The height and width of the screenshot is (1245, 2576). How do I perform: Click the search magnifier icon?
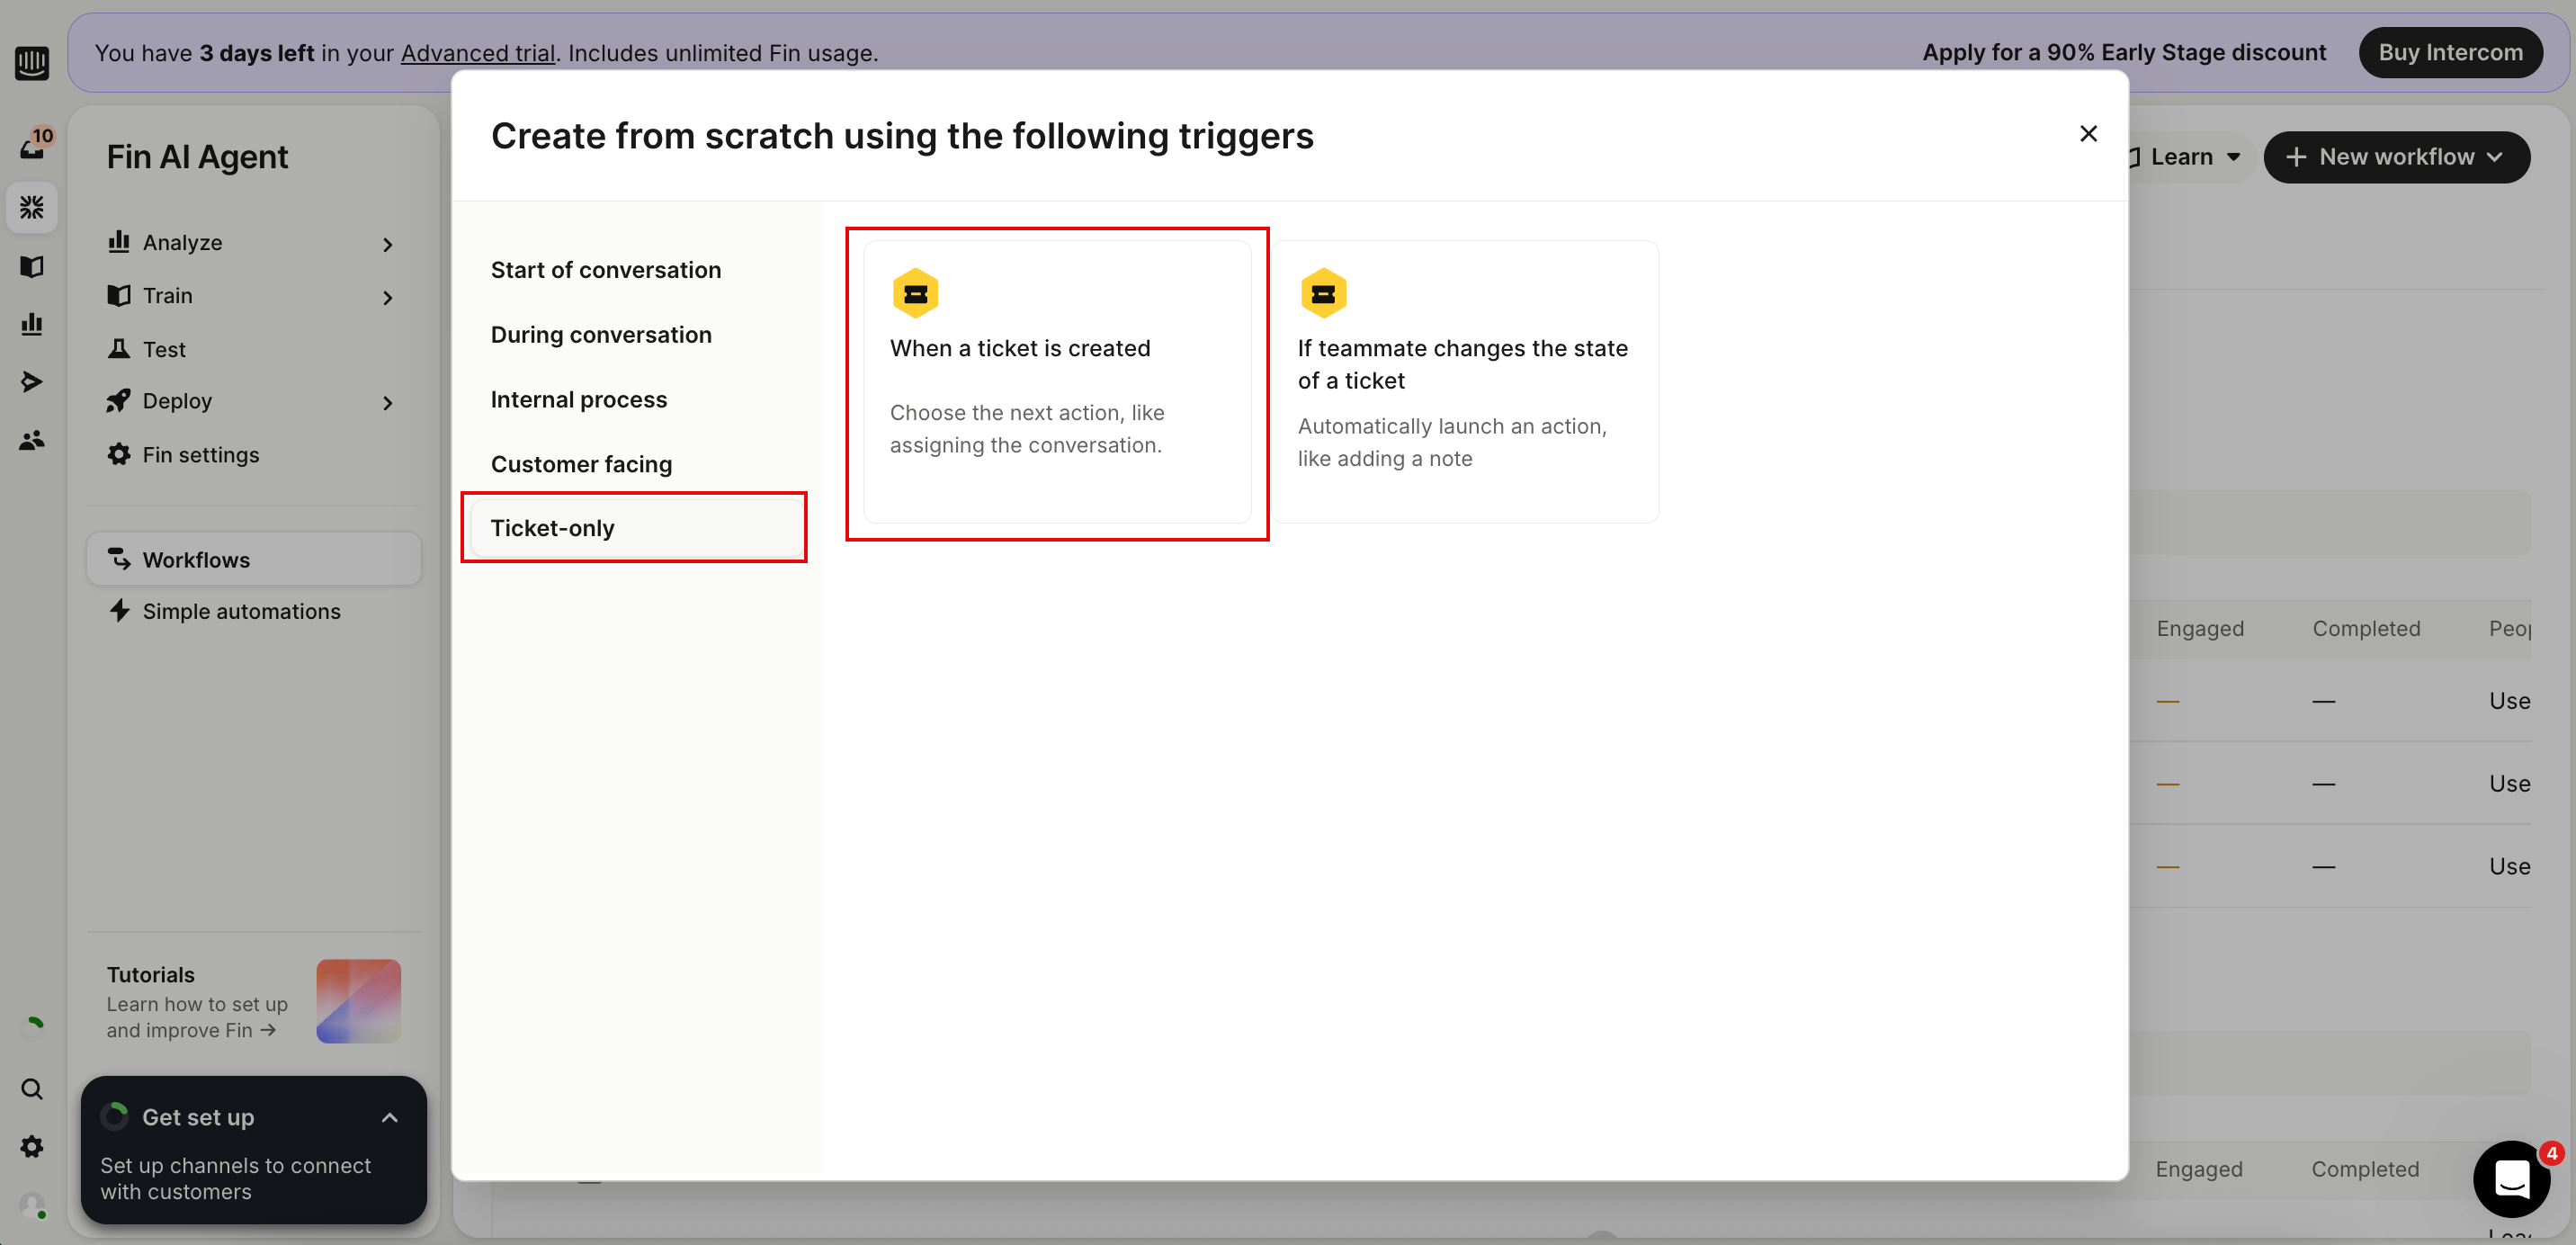[x=32, y=1089]
